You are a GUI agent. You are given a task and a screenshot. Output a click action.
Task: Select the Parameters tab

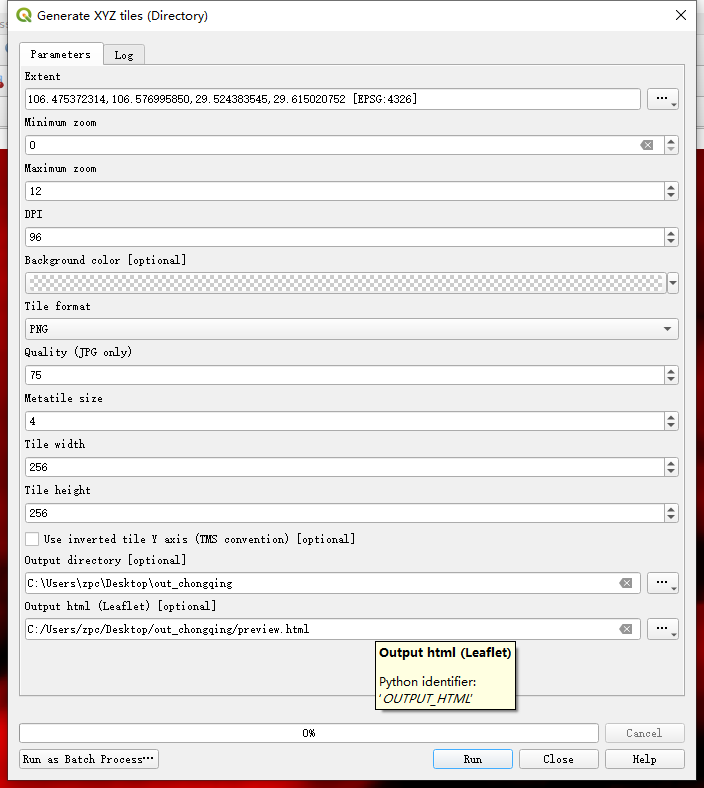tap(61, 54)
